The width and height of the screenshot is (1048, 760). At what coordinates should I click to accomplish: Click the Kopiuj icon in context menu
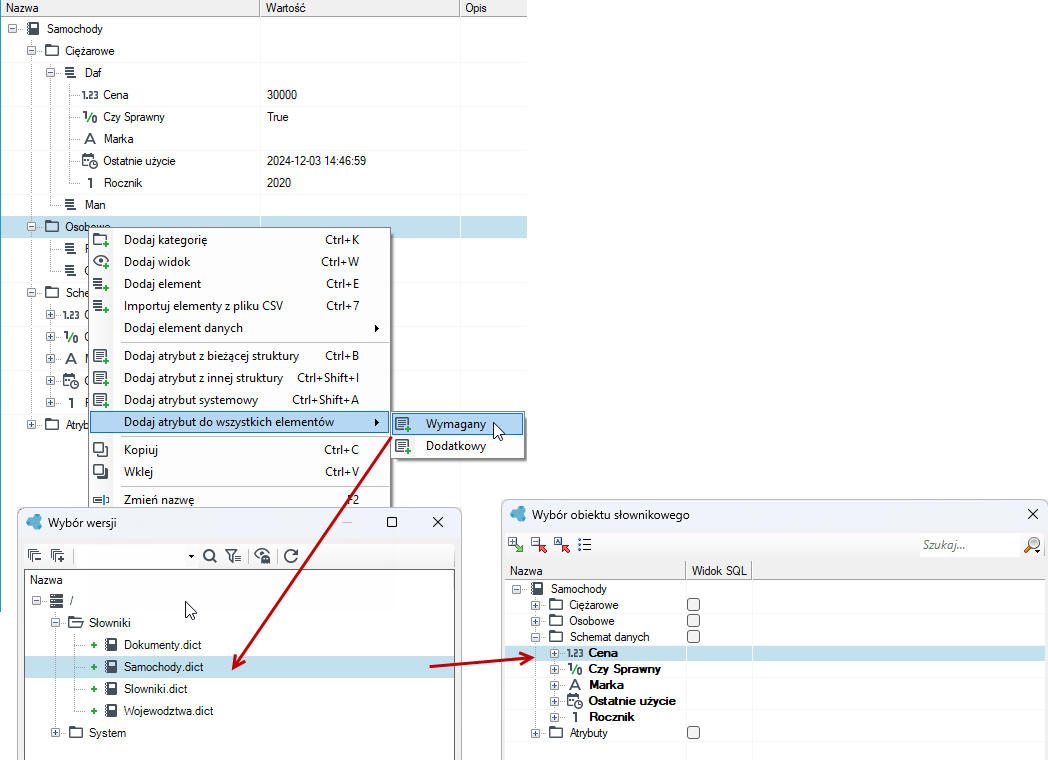(x=101, y=450)
